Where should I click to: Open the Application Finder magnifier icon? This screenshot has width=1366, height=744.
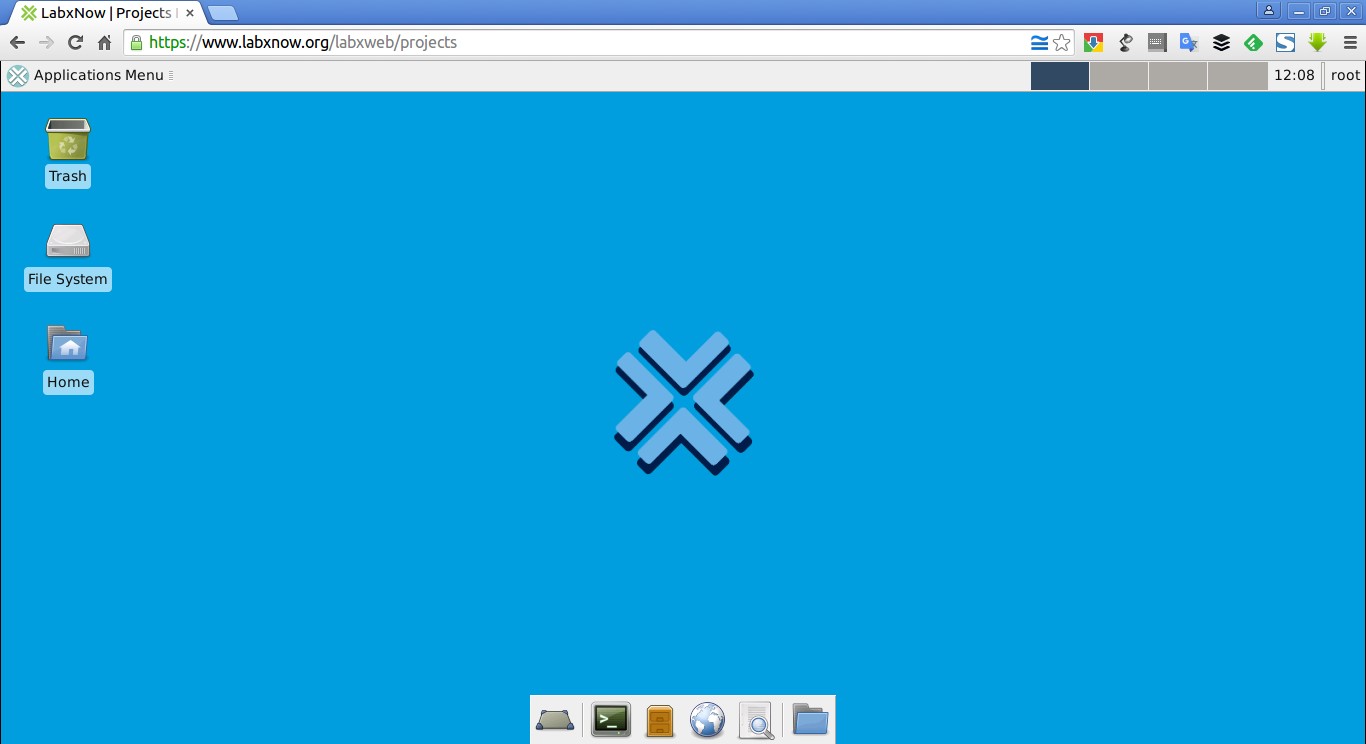pyautogui.click(x=757, y=721)
